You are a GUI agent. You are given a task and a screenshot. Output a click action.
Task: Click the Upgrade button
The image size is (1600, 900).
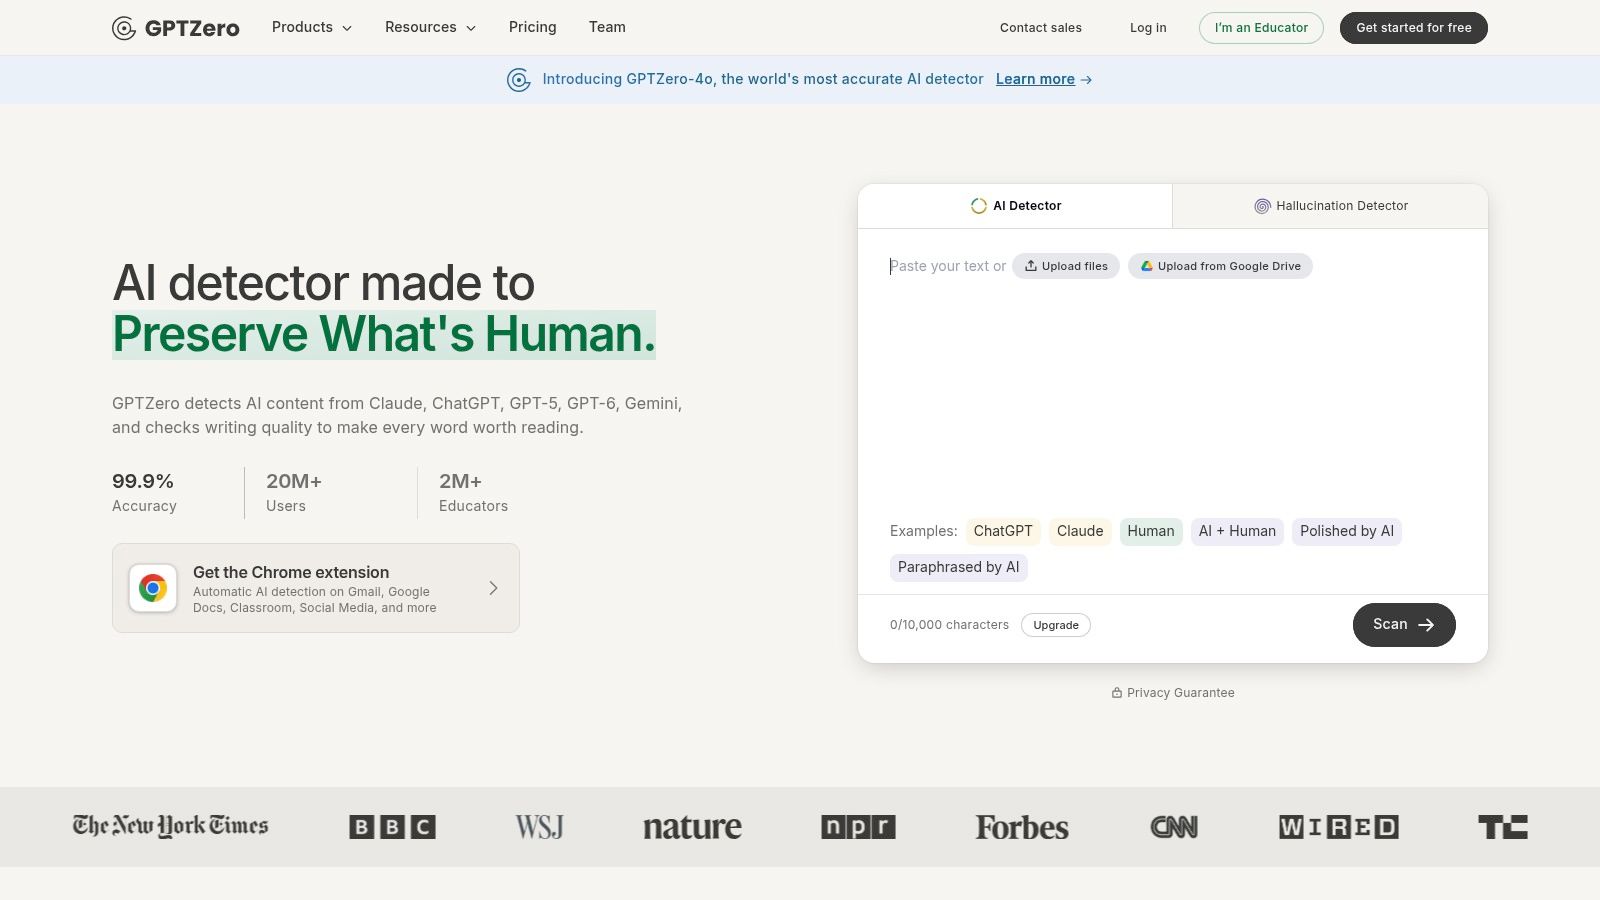click(1056, 625)
